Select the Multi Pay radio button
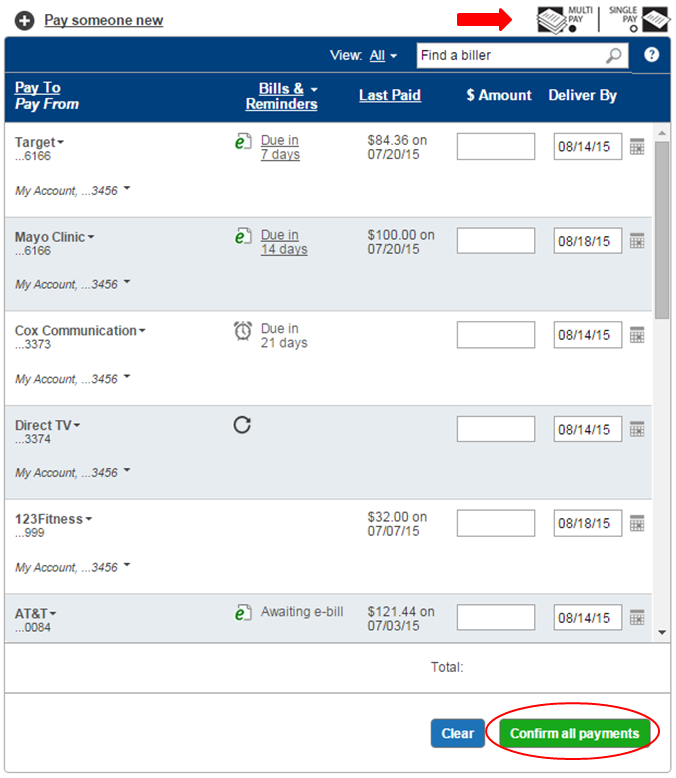 [572, 28]
